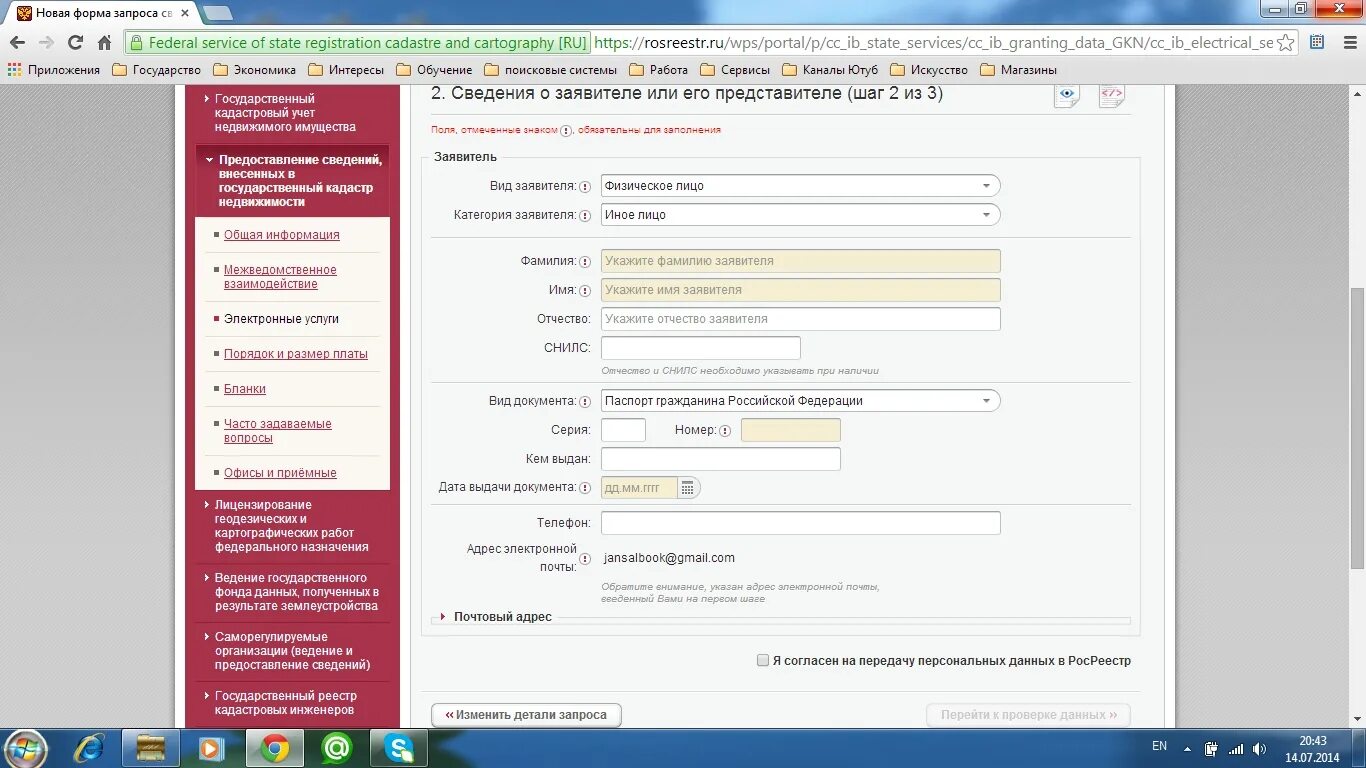Click the browser address bar URL

(x=933, y=43)
